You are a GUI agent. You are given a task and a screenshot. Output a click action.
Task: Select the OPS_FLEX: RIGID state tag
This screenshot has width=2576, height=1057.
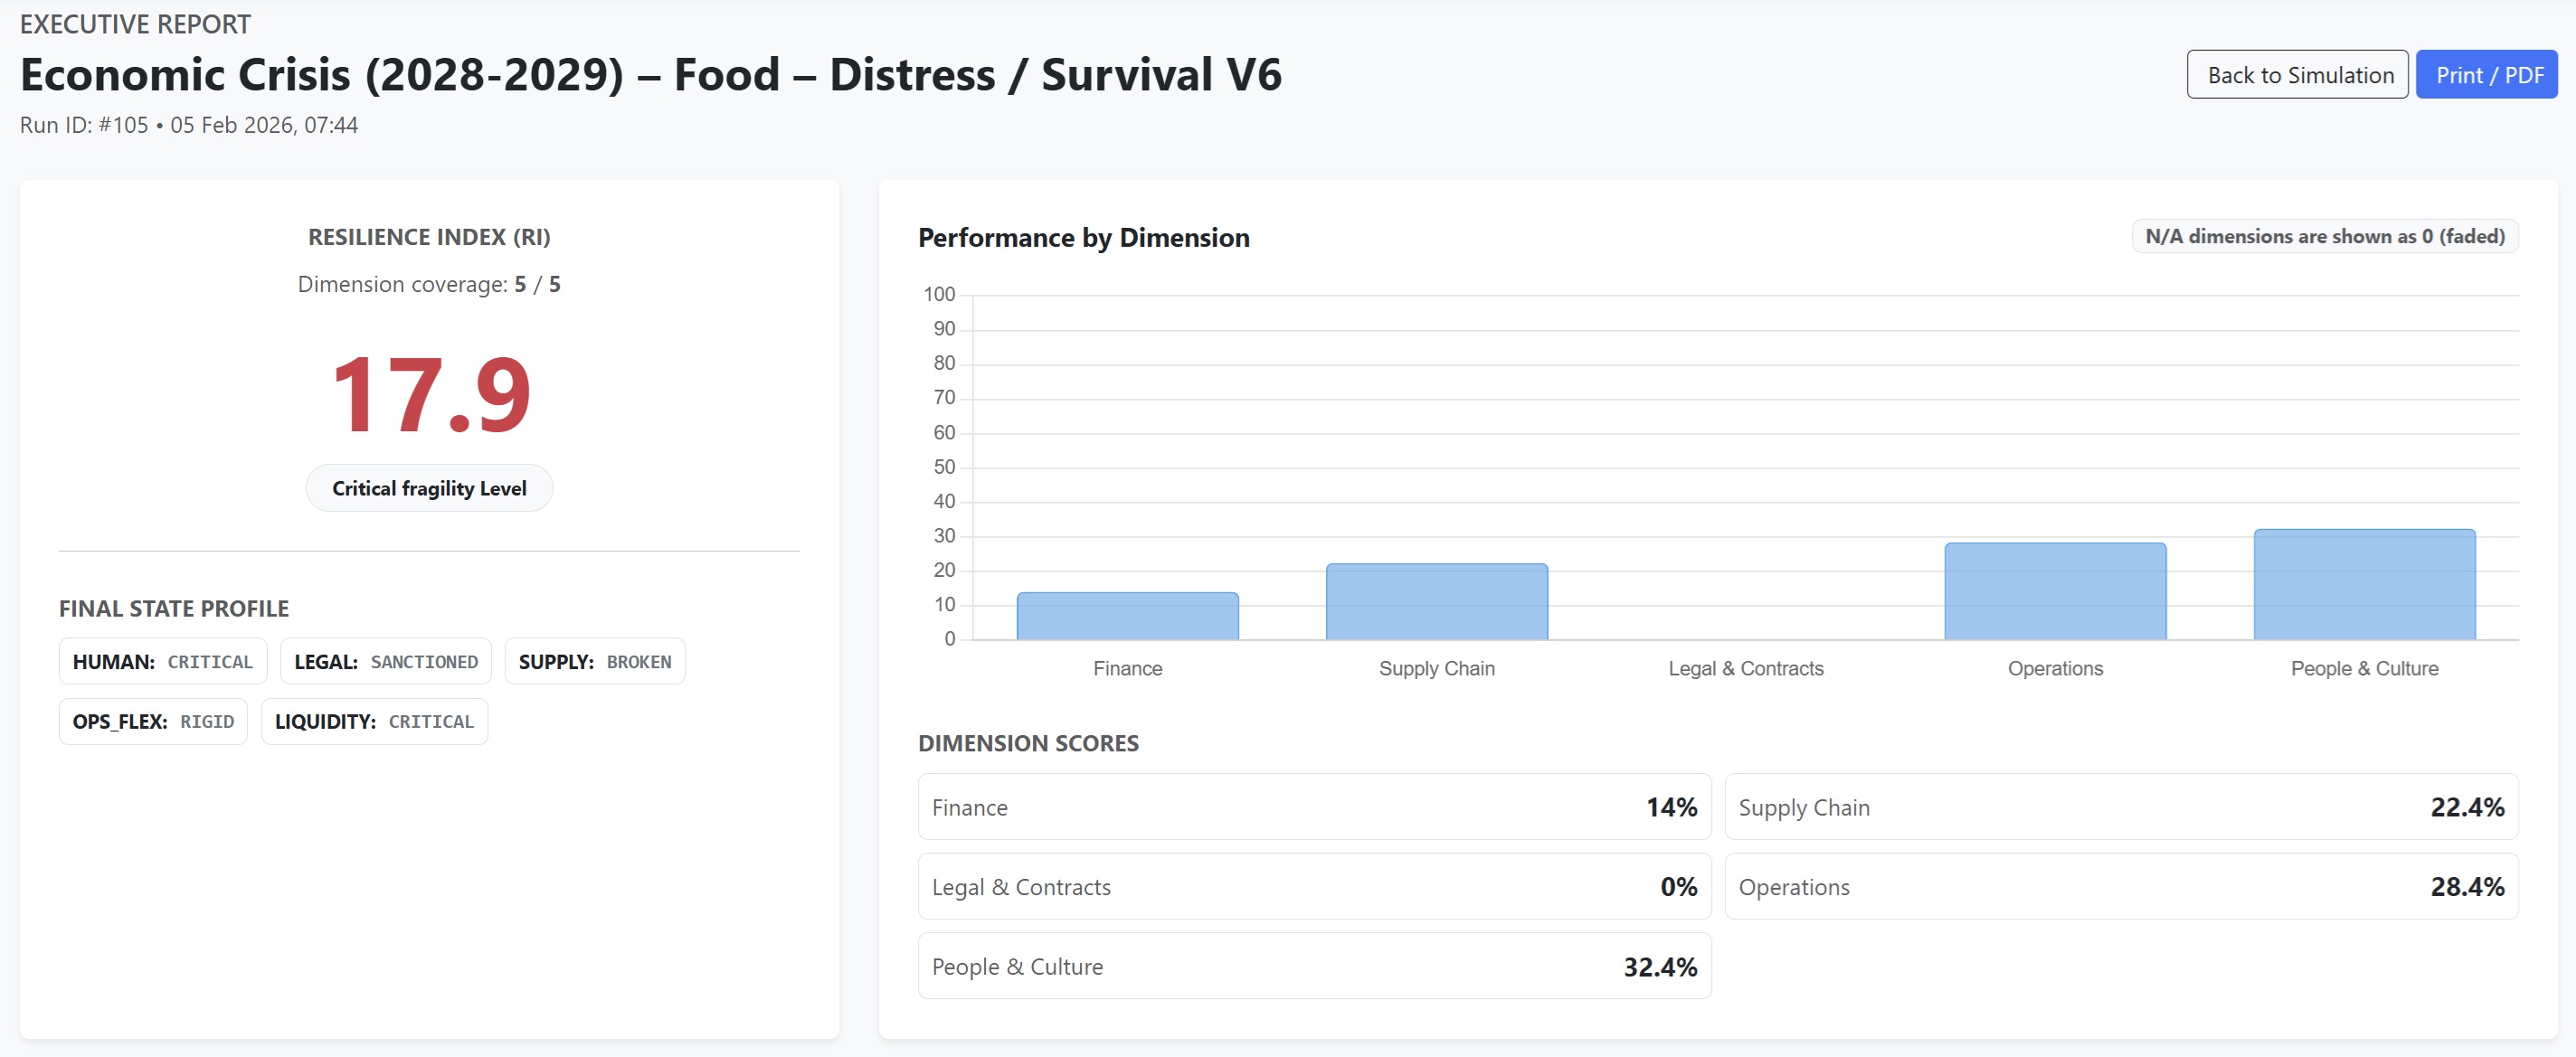[153, 722]
